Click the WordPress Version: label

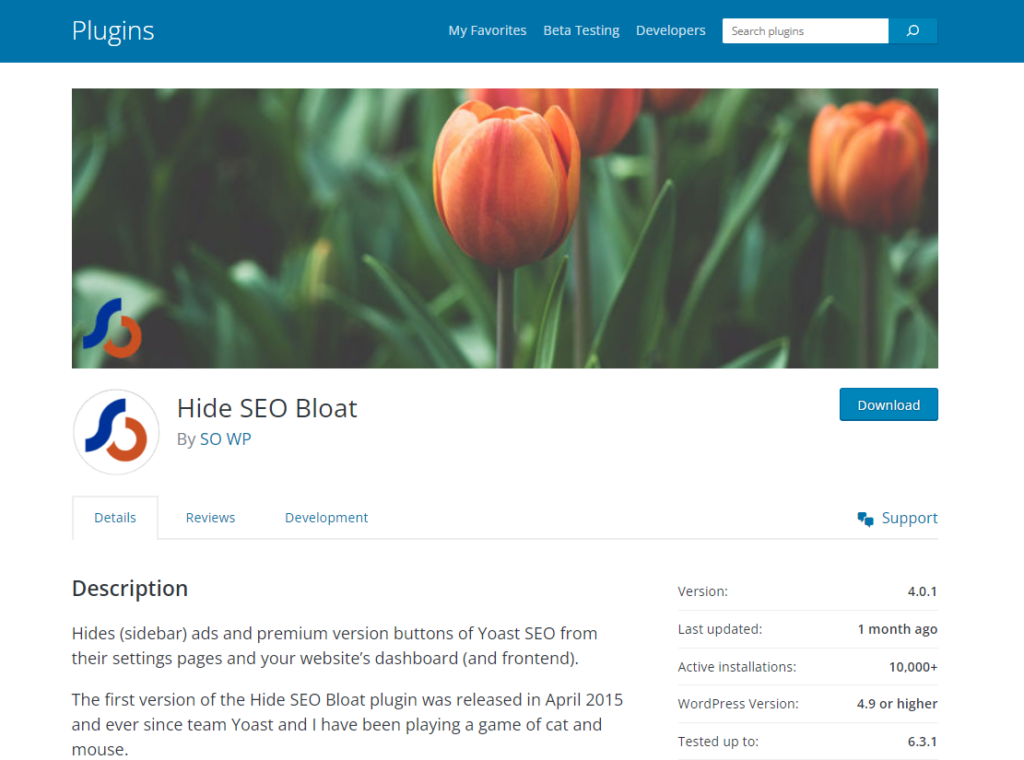click(738, 704)
